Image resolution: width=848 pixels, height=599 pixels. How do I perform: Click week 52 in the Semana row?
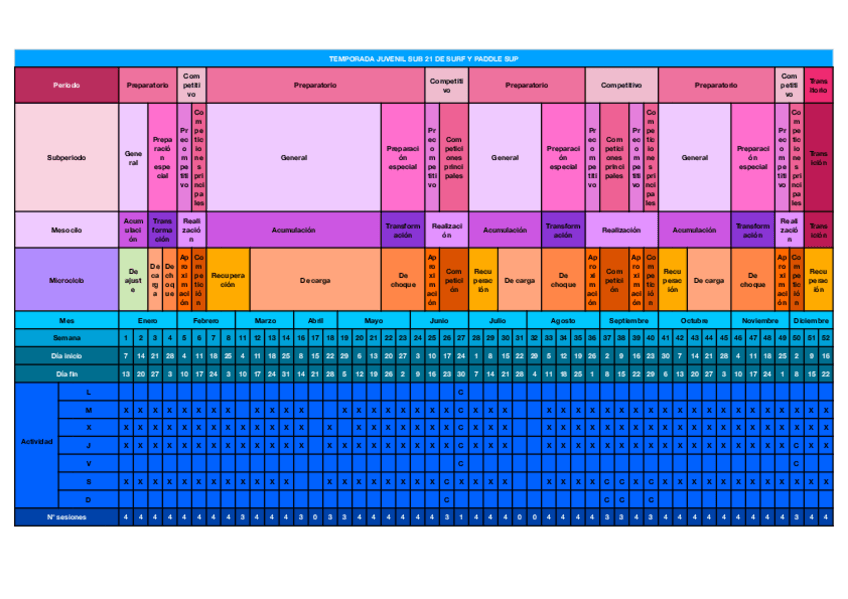826,338
